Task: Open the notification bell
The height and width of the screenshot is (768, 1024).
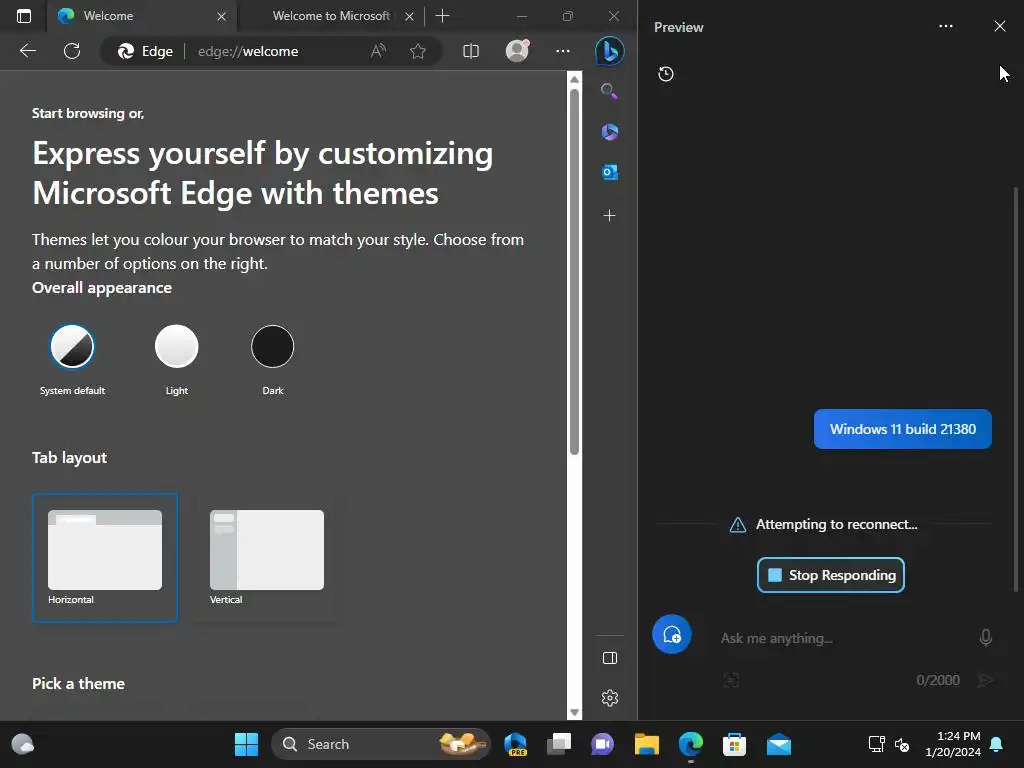Action: [997, 744]
